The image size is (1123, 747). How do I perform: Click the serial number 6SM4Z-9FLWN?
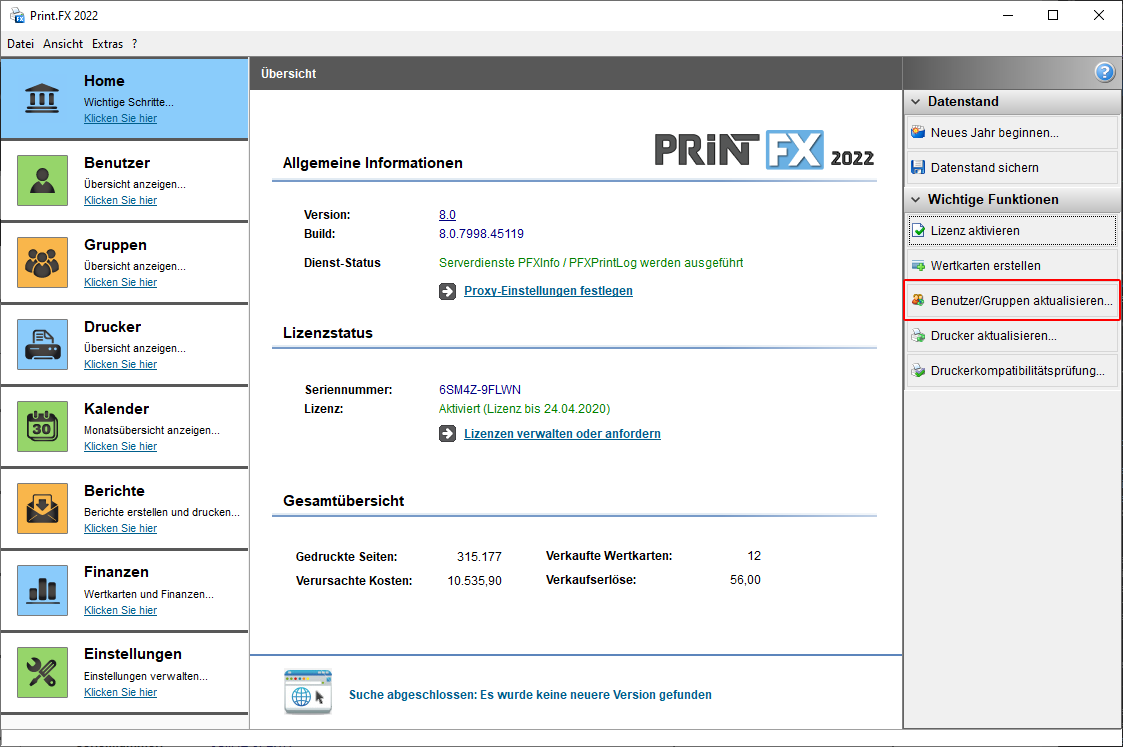click(480, 390)
